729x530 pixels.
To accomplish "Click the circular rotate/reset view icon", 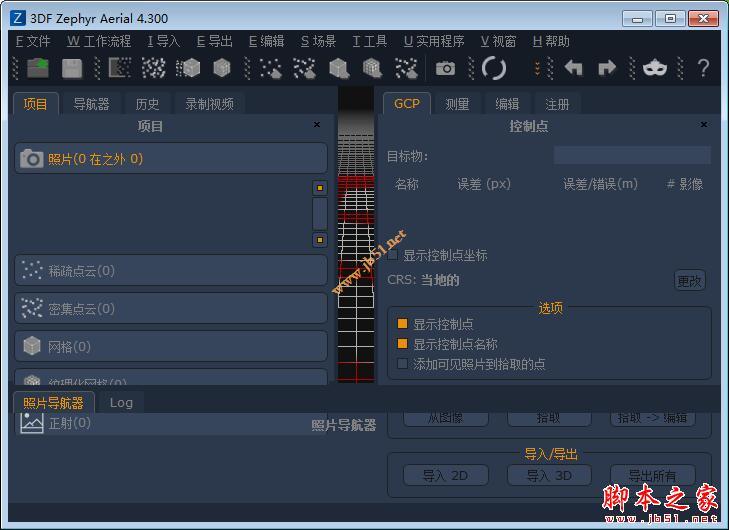I will tap(494, 68).
